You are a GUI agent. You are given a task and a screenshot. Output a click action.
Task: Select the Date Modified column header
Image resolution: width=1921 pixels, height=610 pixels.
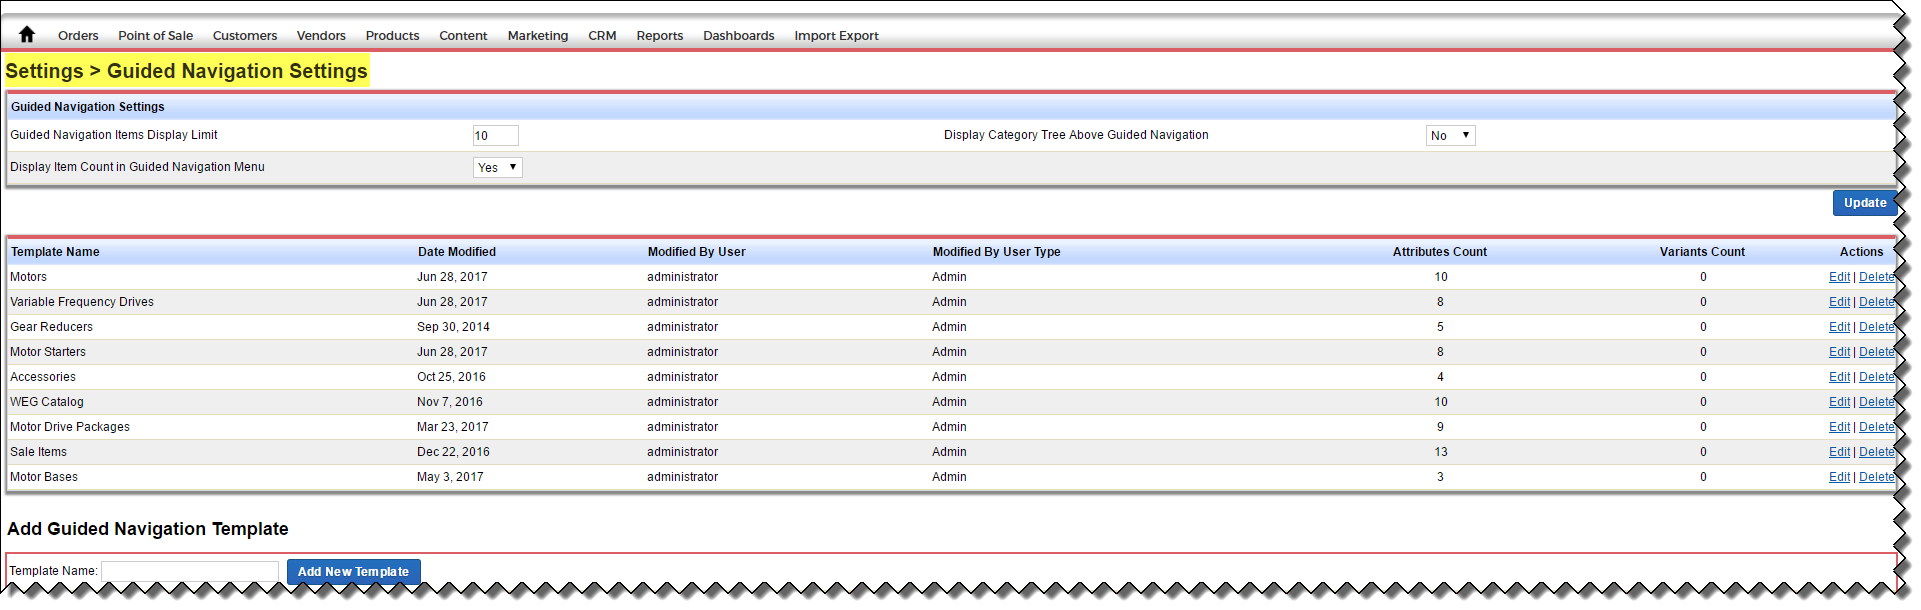coord(457,252)
